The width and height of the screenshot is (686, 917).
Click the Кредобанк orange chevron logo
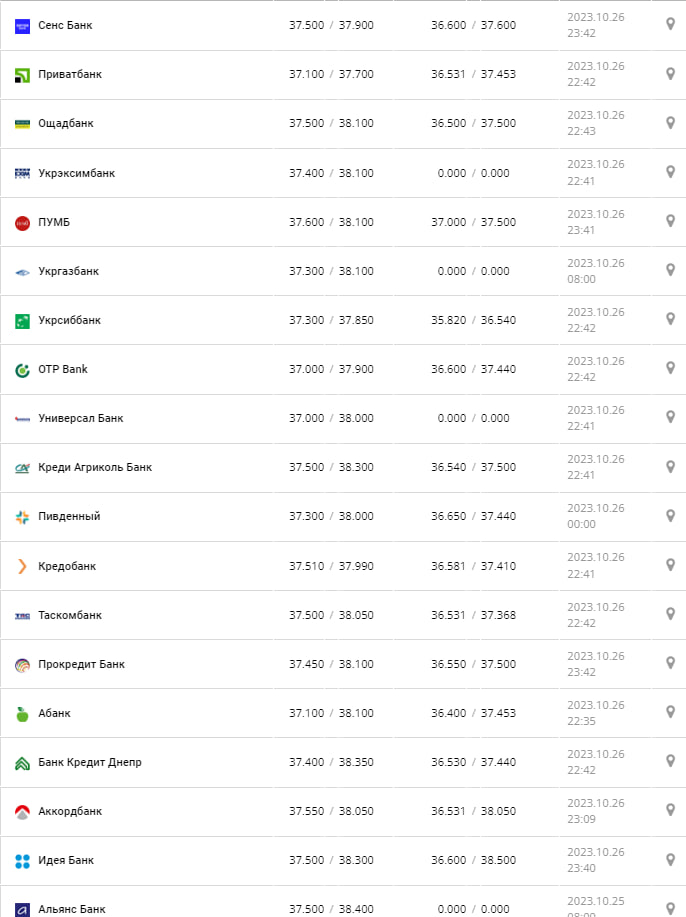pyautogui.click(x=22, y=566)
